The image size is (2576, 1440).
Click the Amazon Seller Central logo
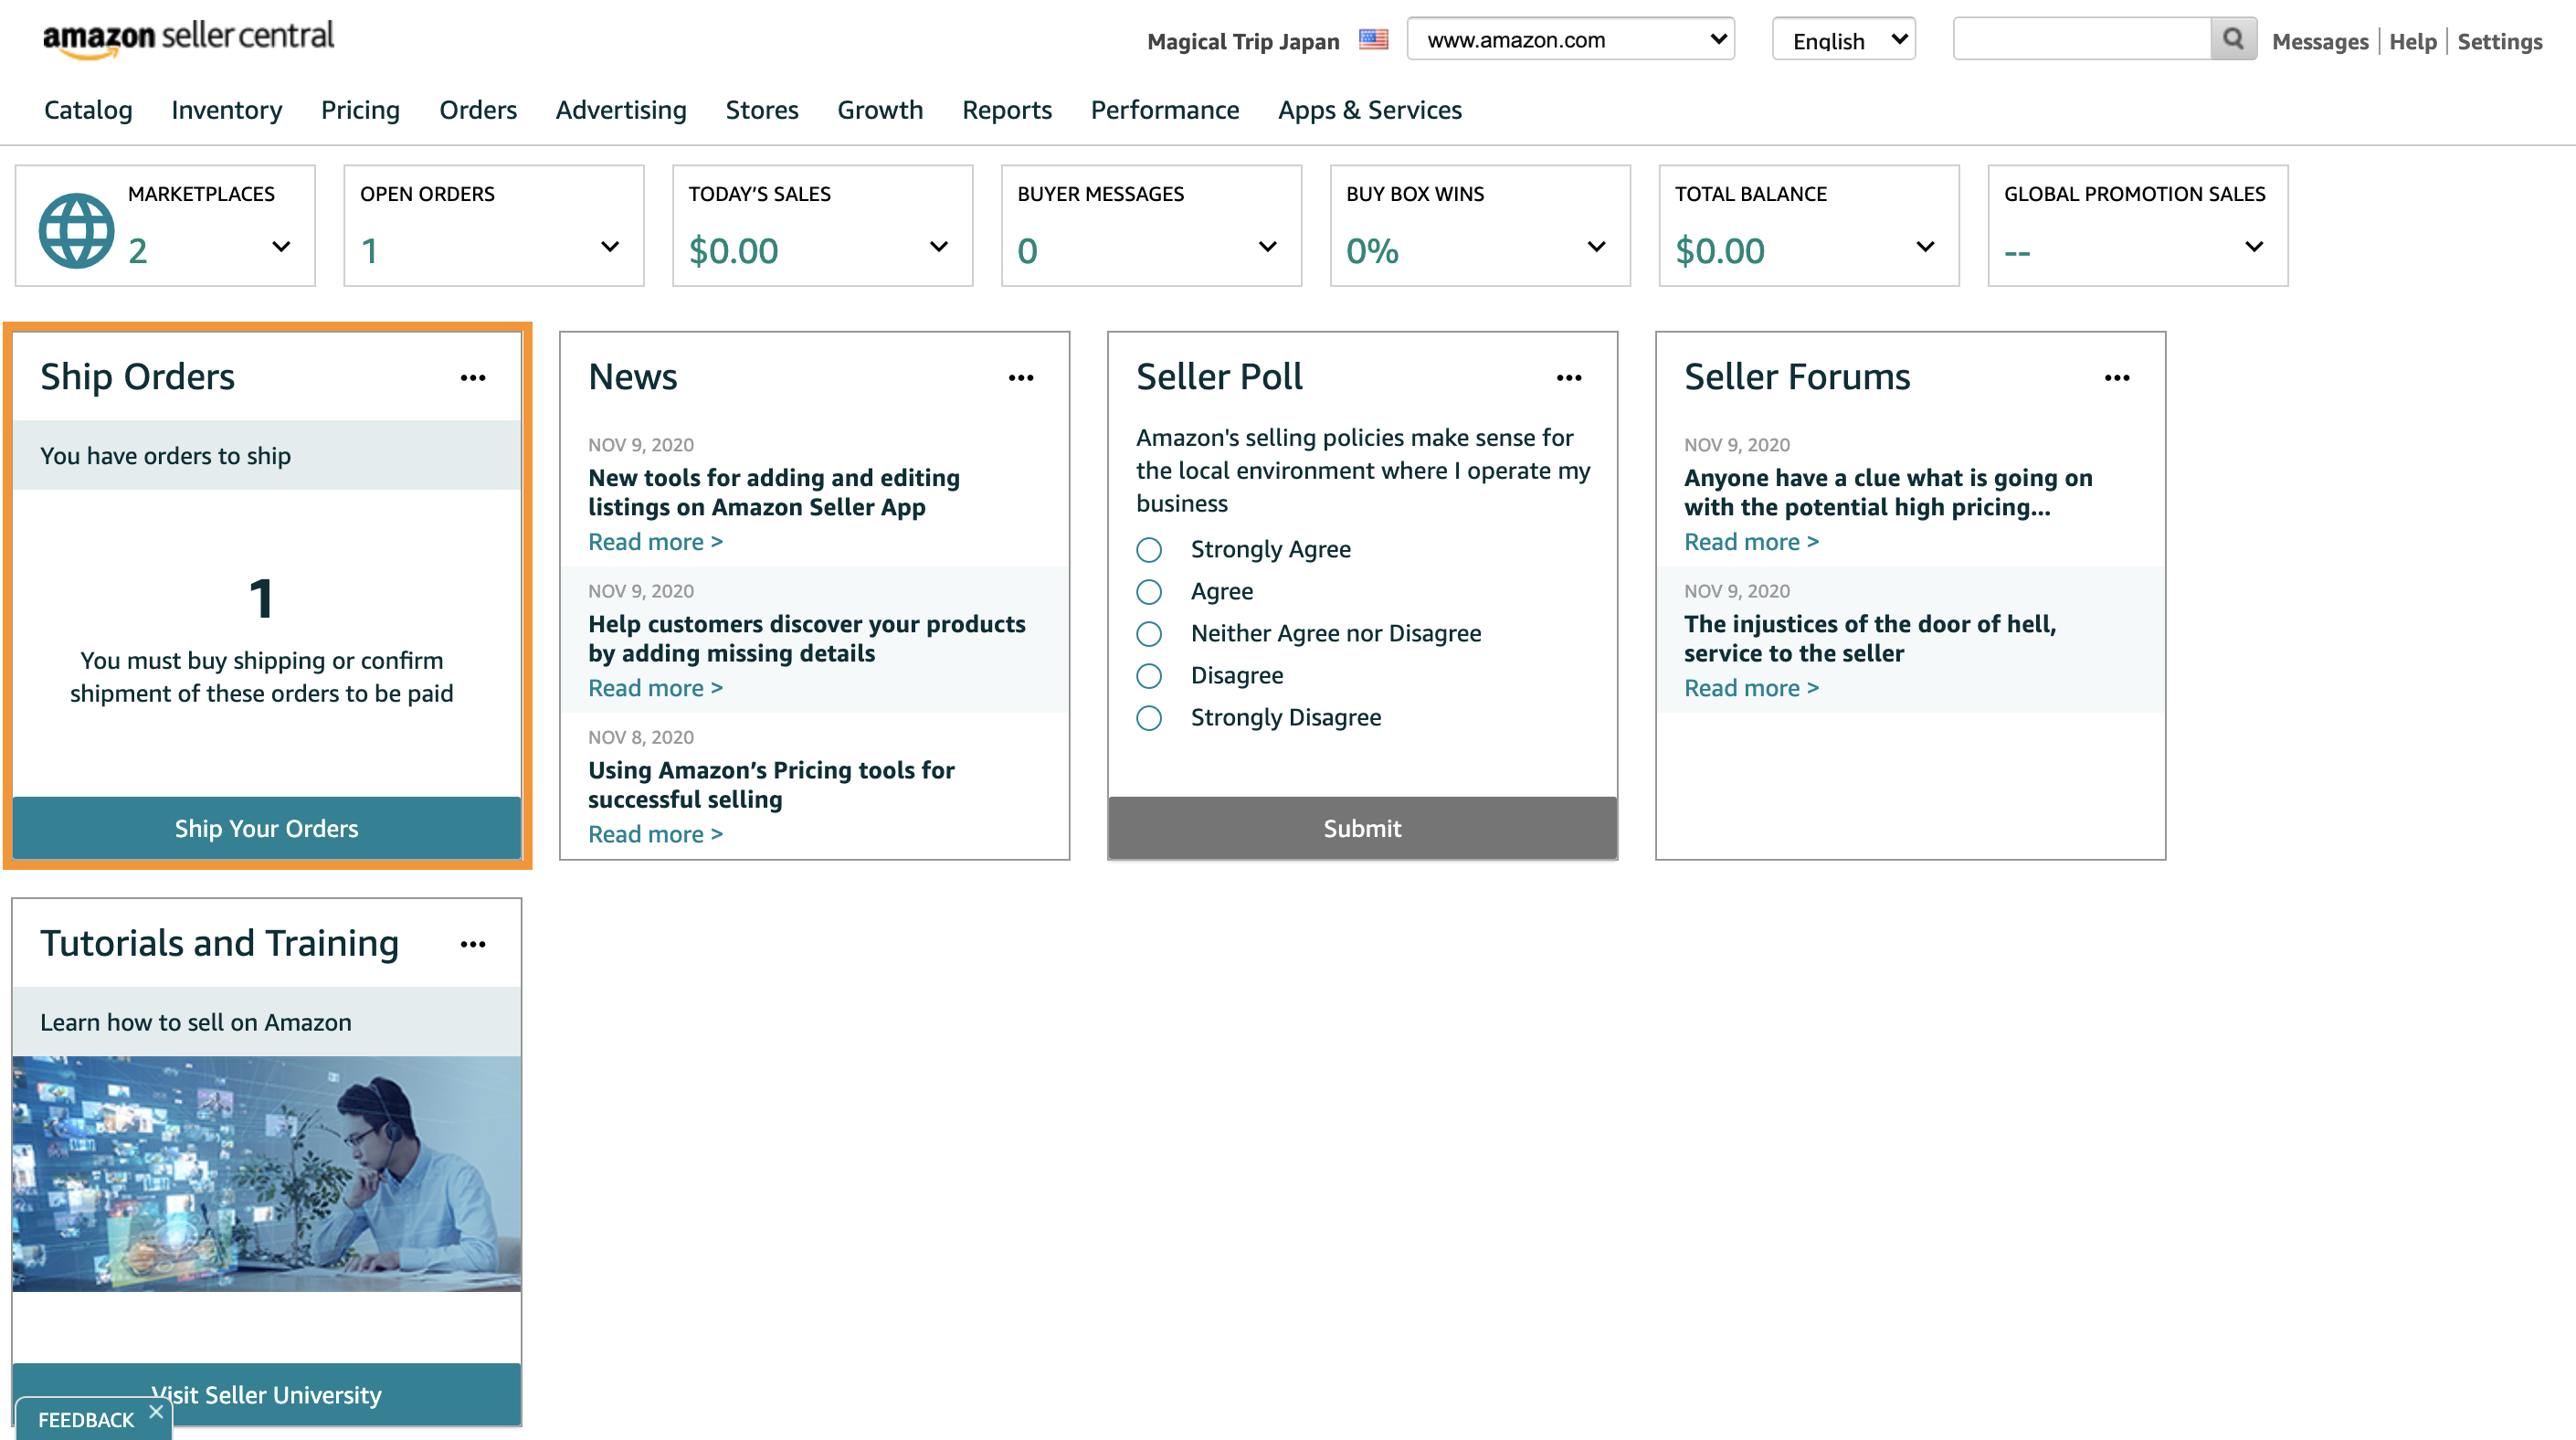[x=188, y=38]
